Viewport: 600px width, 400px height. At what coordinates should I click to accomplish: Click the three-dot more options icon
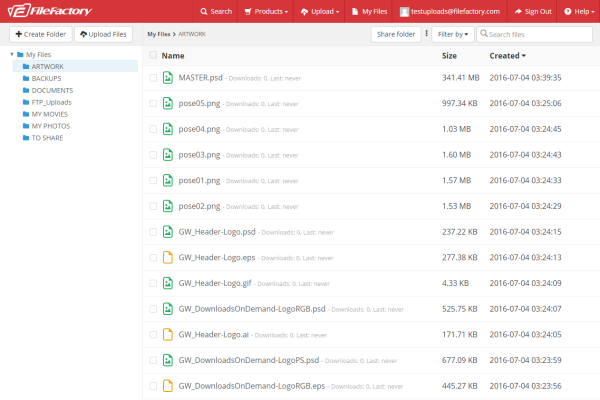tap(427, 34)
